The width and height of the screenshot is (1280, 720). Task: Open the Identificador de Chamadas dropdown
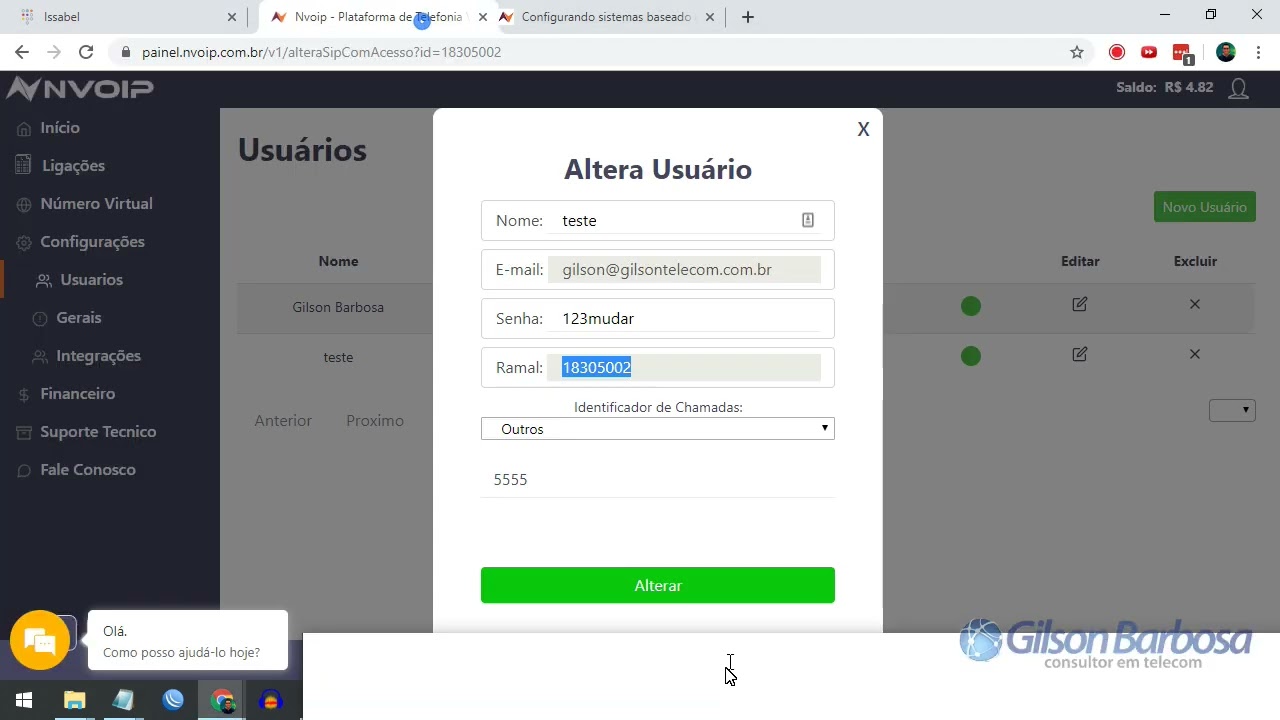click(657, 429)
